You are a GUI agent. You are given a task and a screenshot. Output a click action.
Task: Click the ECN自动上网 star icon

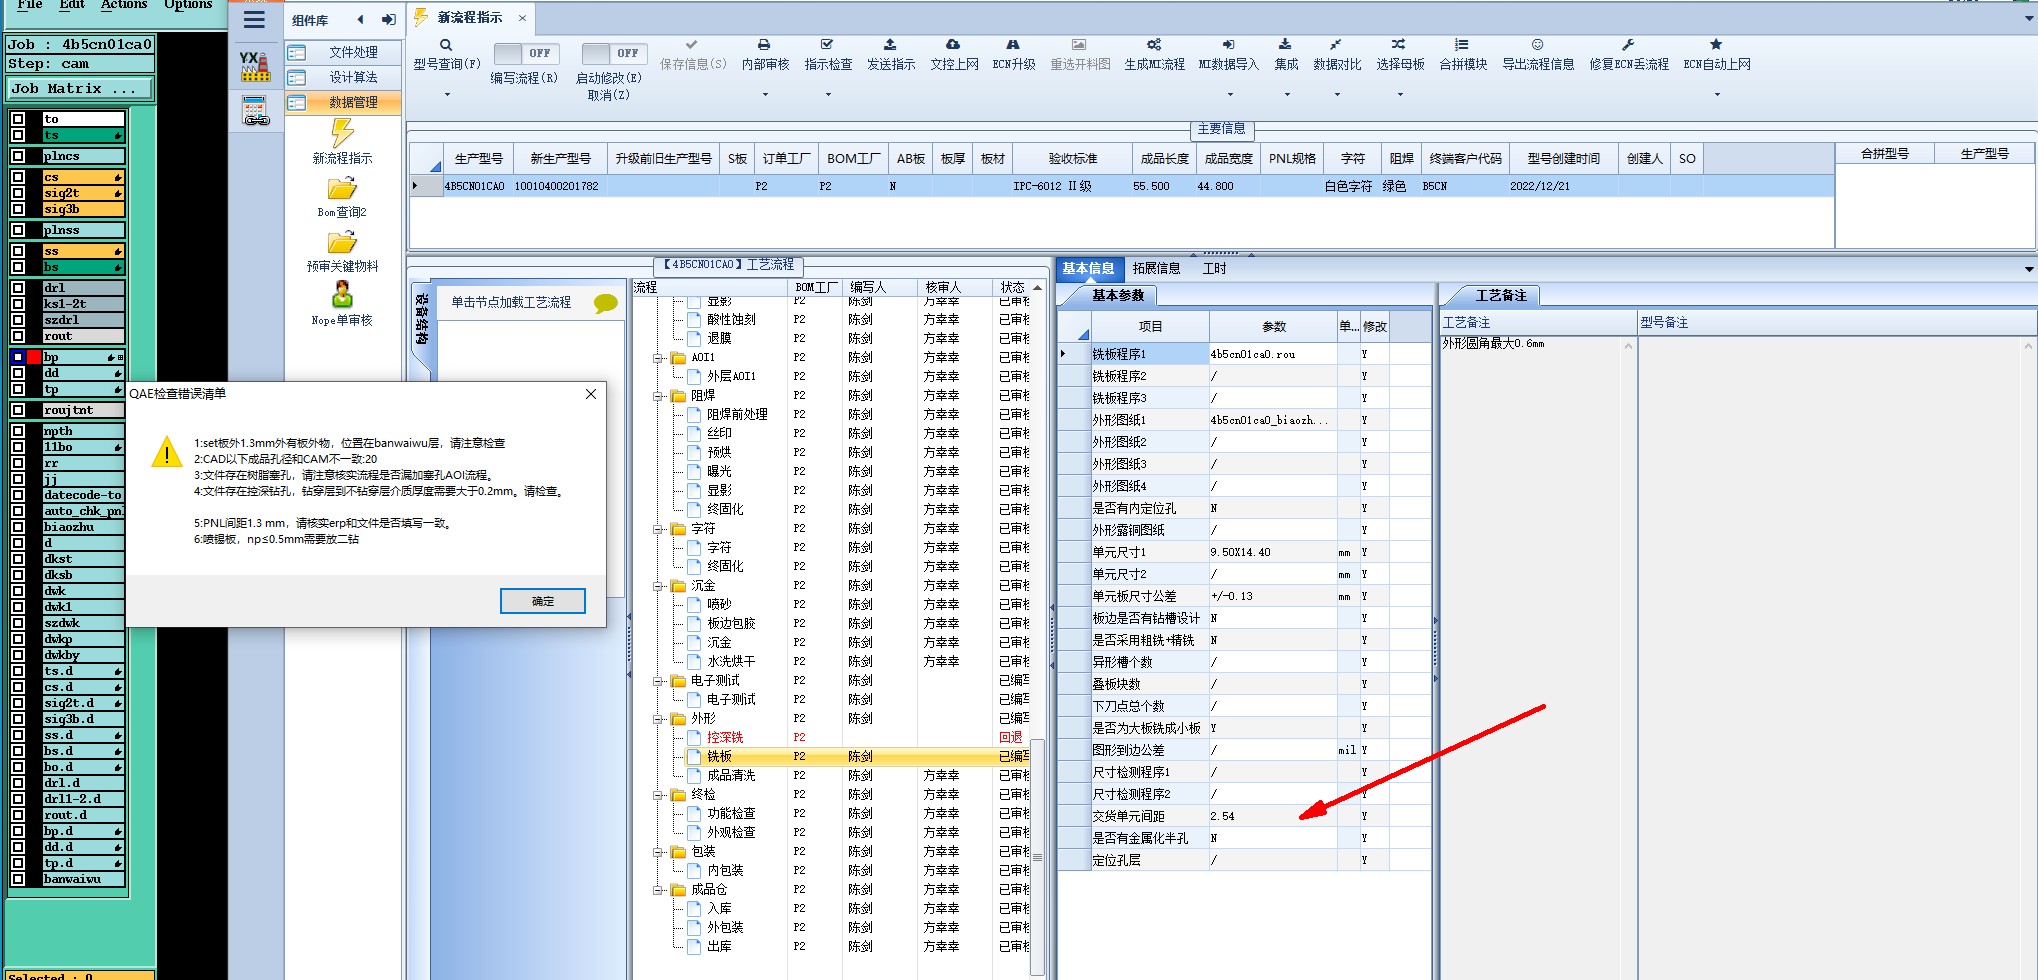click(x=1716, y=45)
